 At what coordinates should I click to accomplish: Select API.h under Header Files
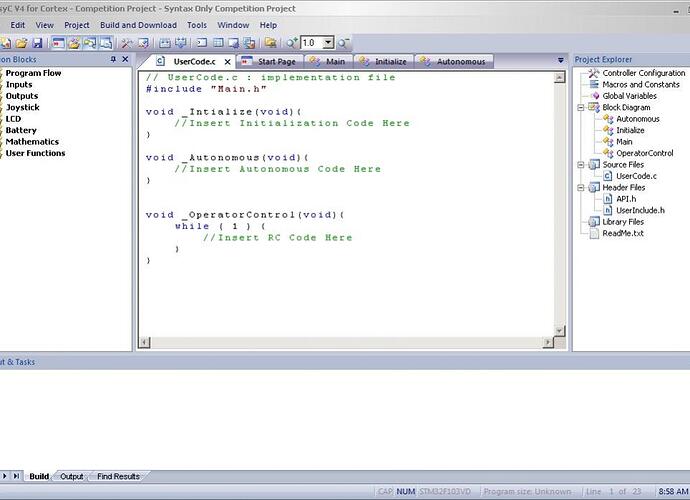626,199
